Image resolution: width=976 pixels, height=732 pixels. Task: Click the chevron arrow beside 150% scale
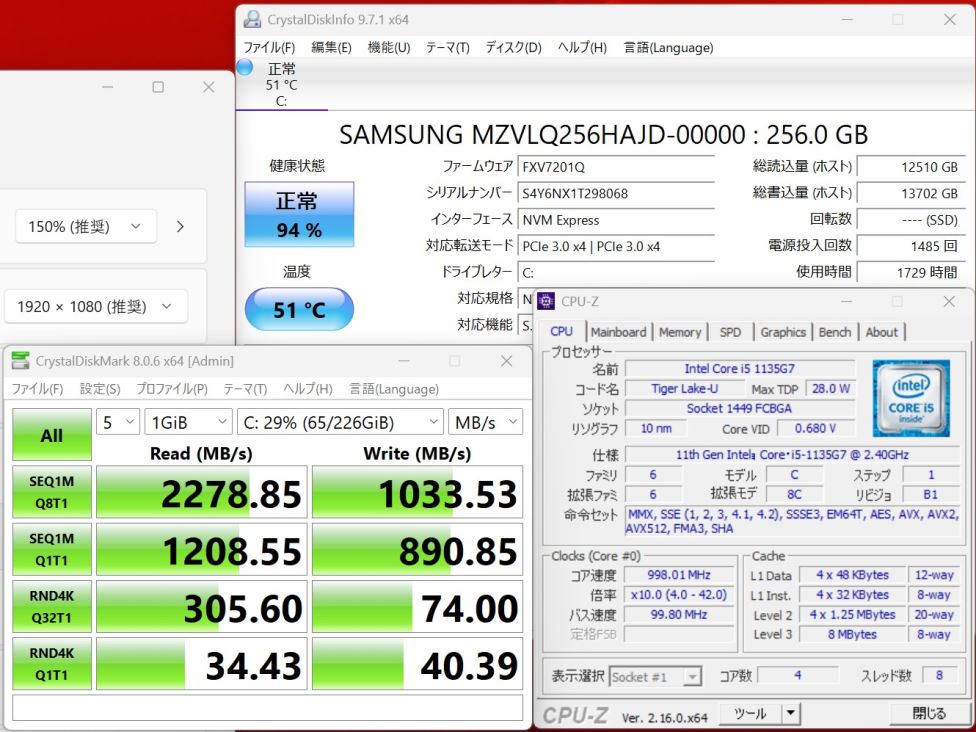coord(180,227)
